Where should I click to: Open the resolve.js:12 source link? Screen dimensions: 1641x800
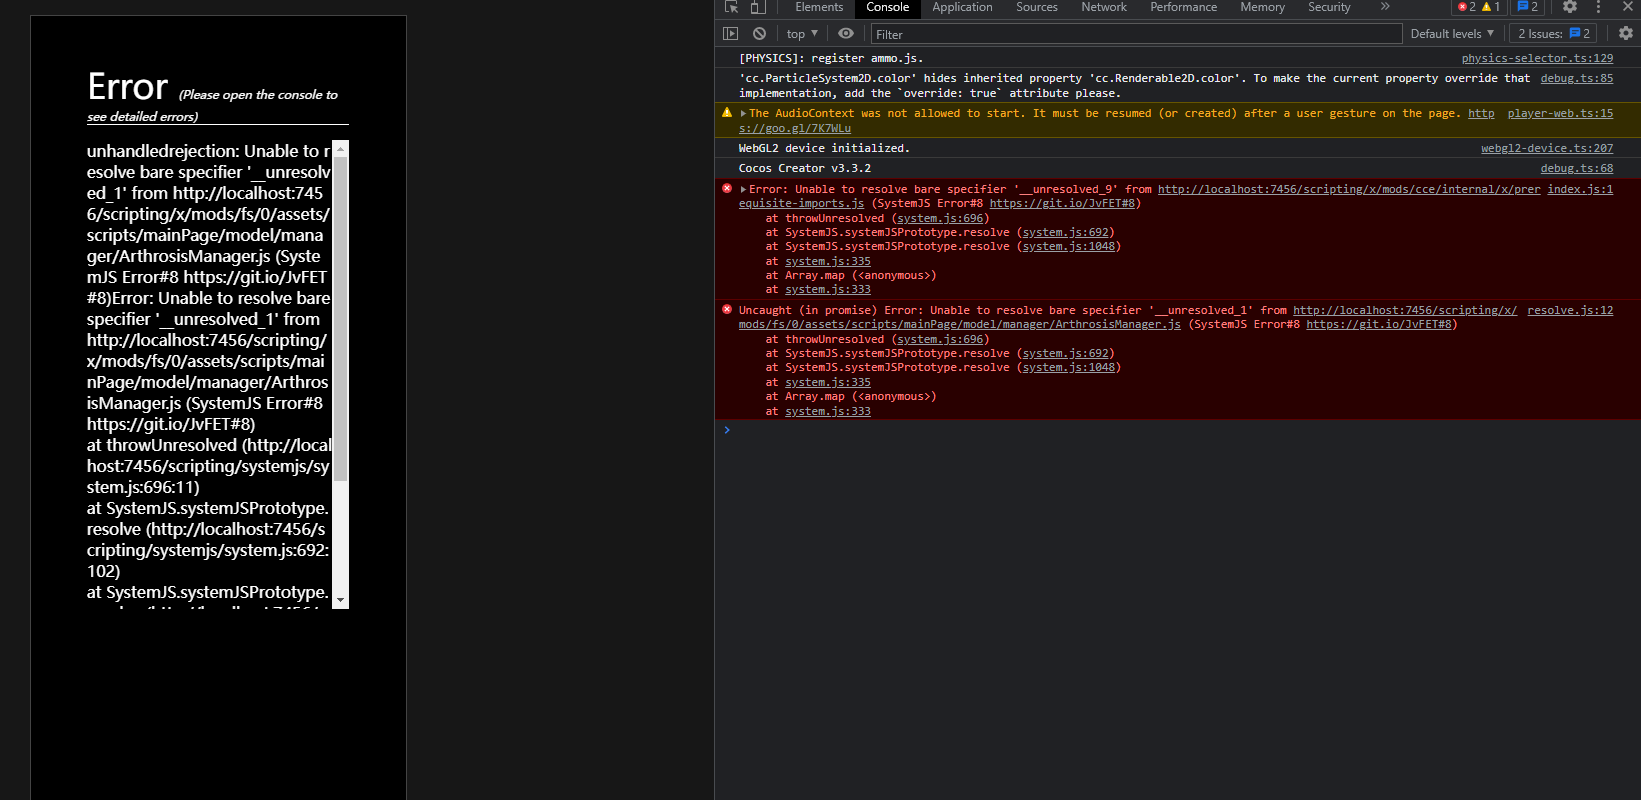(x=1570, y=310)
